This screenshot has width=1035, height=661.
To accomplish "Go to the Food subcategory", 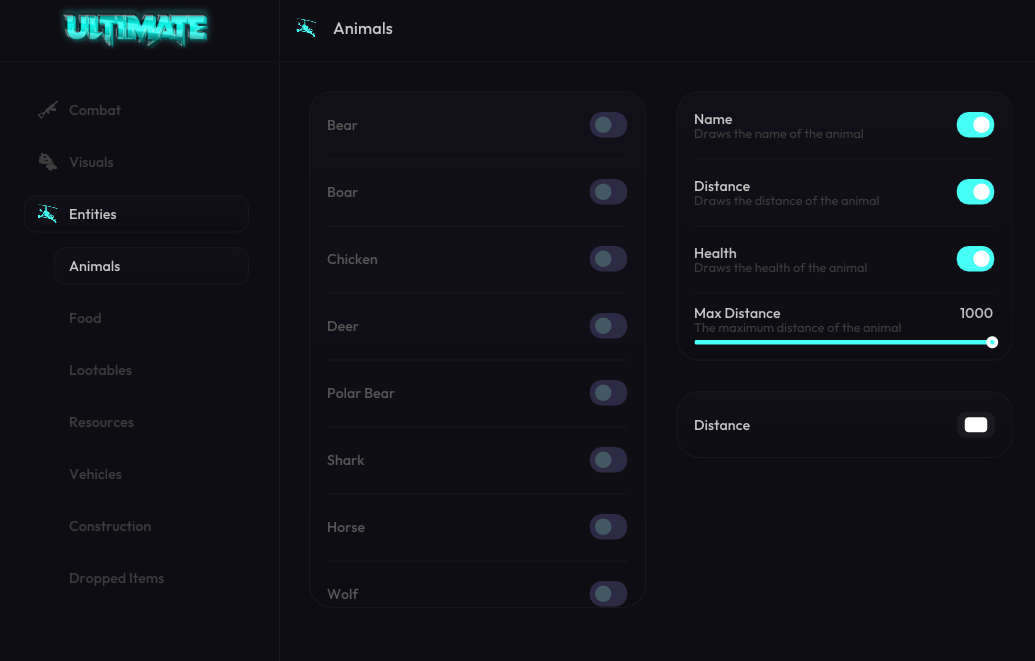I will pyautogui.click(x=85, y=318).
